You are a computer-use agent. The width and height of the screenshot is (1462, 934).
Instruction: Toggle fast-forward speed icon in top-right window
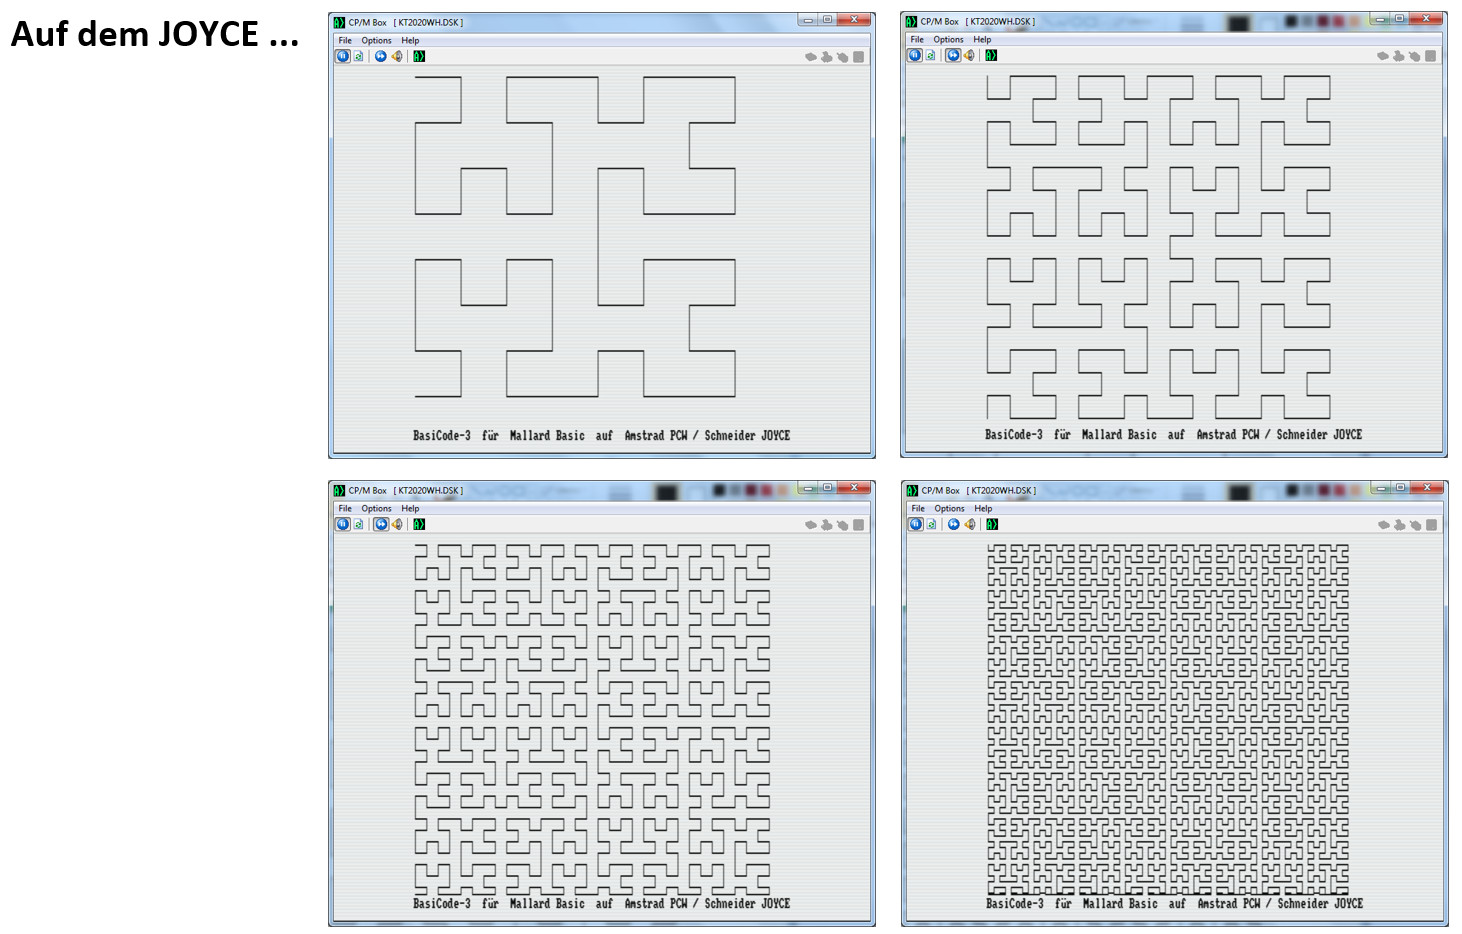(953, 55)
